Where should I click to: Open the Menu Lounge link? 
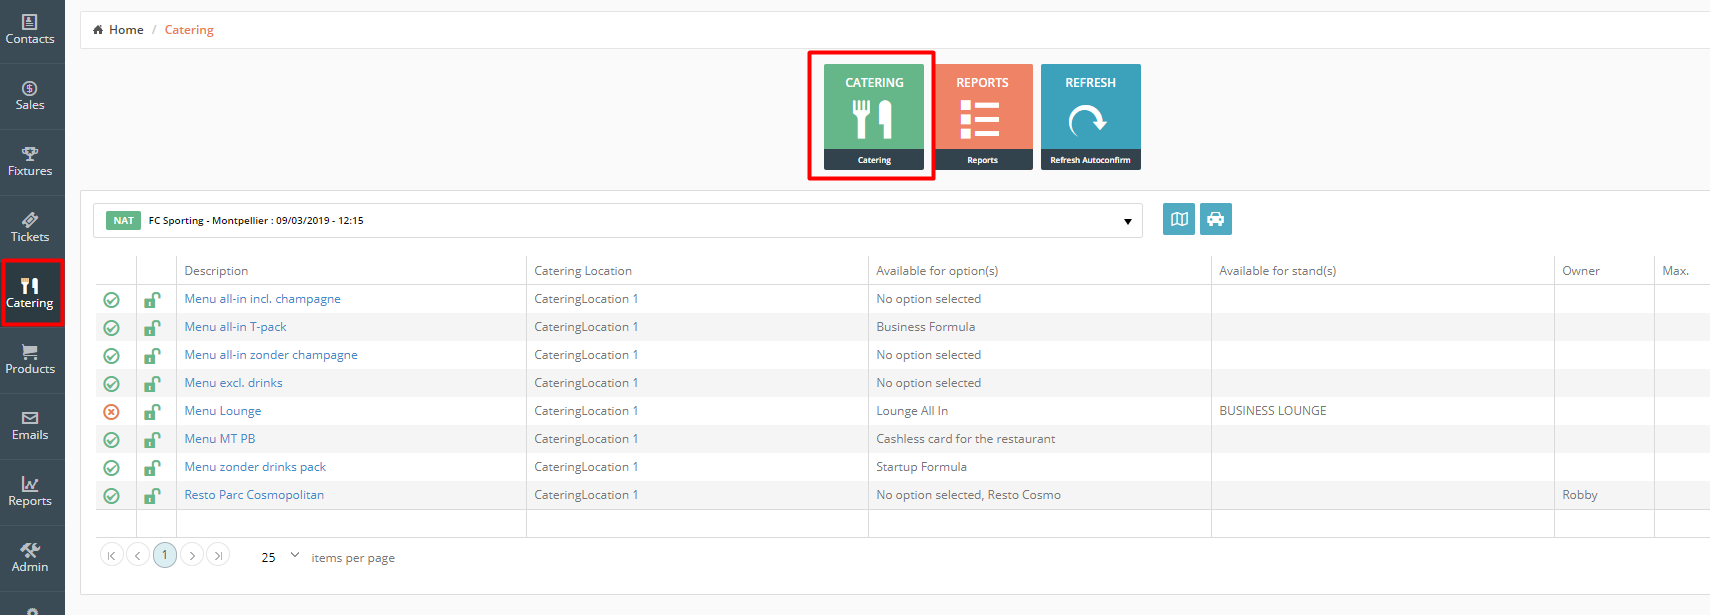(223, 411)
